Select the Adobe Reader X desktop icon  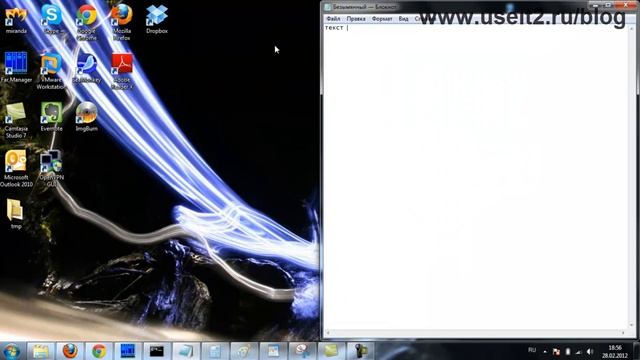tap(122, 71)
